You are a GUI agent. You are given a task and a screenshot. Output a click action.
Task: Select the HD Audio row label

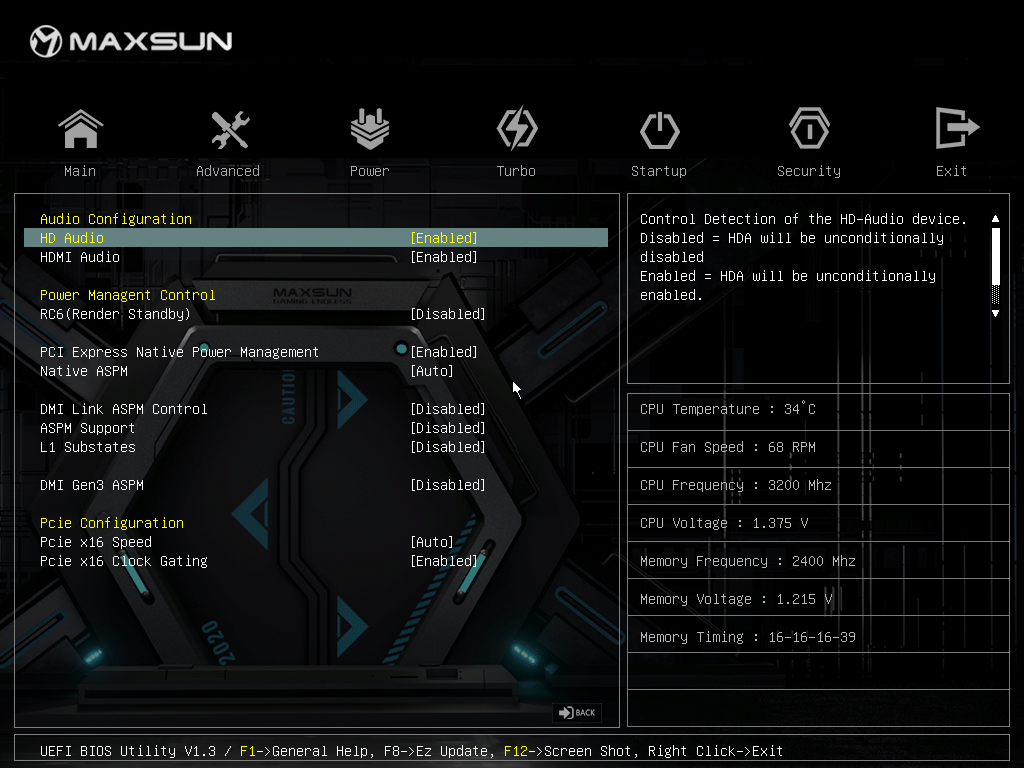point(72,238)
